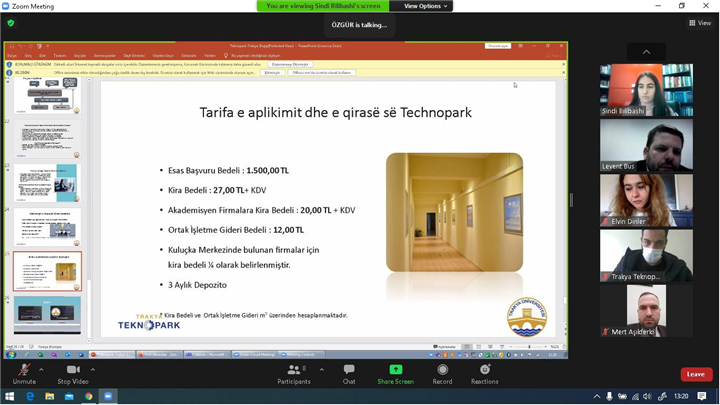Viewport: 720px width, 405px height.
Task: Click 'Etkinleştir' button in notification bar
Action: [x=272, y=73]
